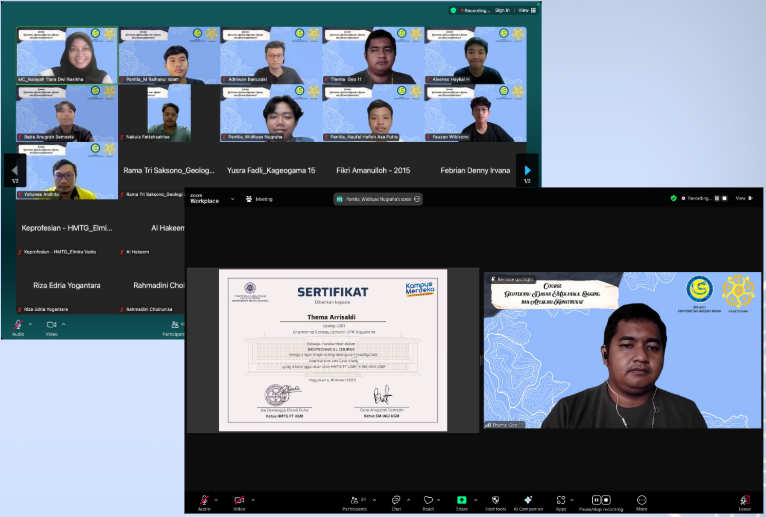Click encryption shield in back Zoom window
Image resolution: width=766 pixels, height=517 pixels.
(x=453, y=10)
